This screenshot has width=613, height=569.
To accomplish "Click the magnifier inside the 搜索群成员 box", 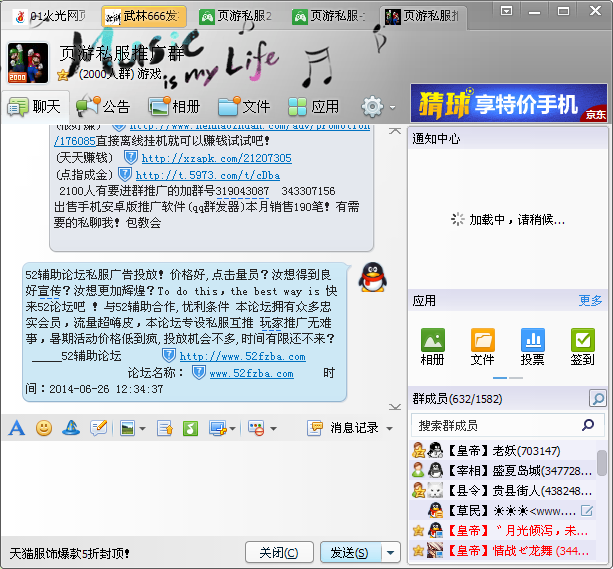I will (x=588, y=425).
